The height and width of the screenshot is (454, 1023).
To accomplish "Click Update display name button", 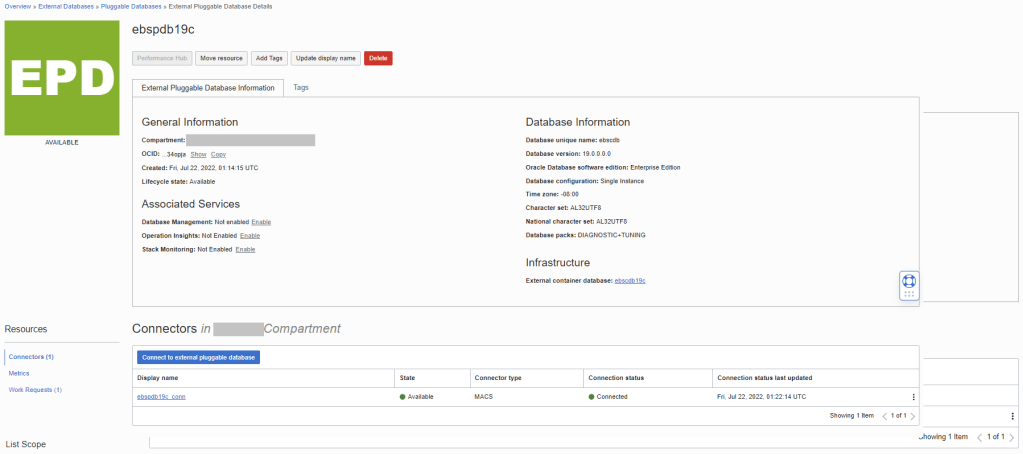I will coord(326,58).
